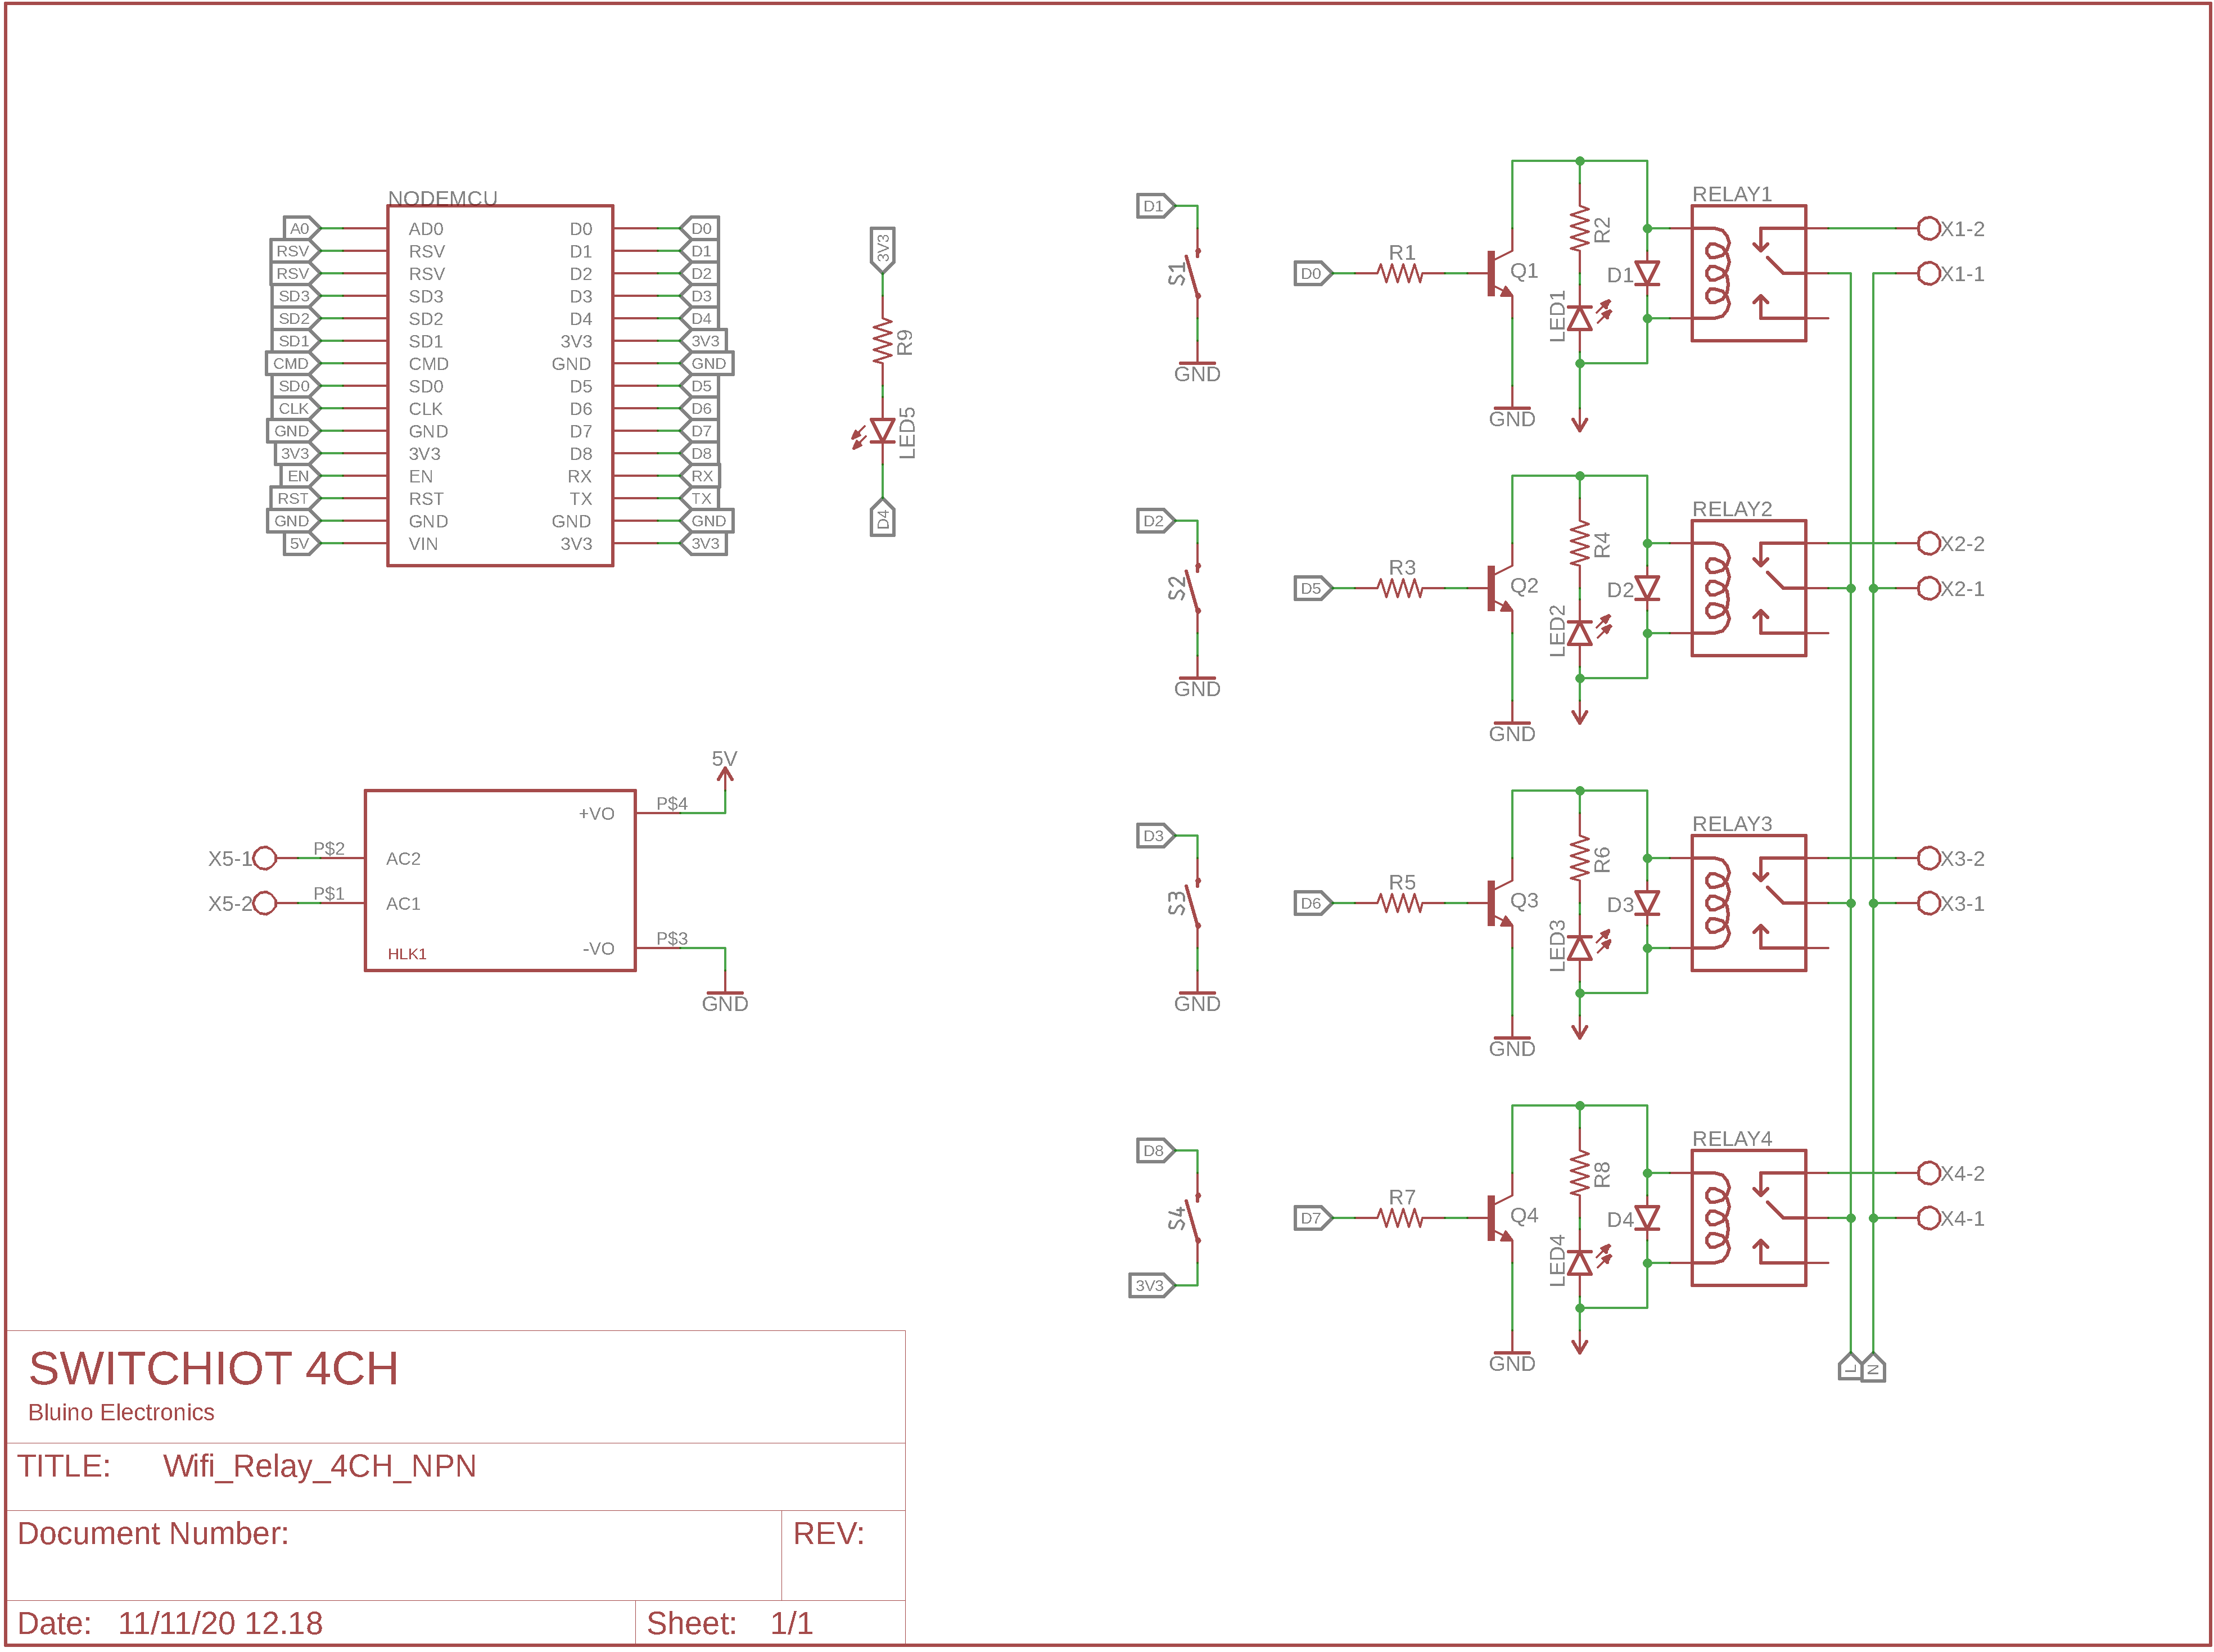
Task: Click terminal pad X5-1
Action: coord(264,858)
